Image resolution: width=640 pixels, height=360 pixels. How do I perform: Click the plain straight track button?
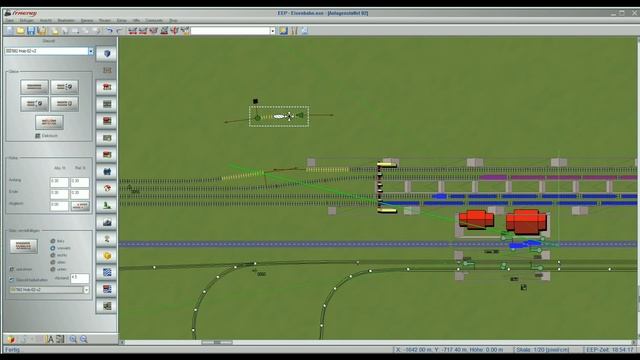click(x=34, y=87)
